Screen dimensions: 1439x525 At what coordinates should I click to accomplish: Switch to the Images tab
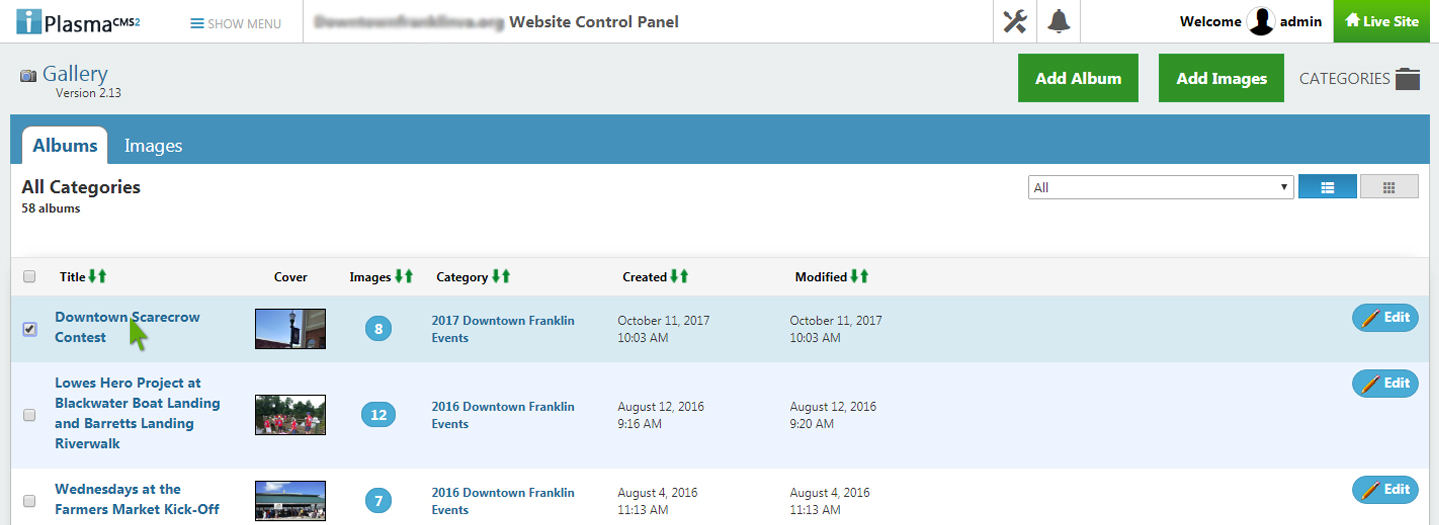pos(153,145)
